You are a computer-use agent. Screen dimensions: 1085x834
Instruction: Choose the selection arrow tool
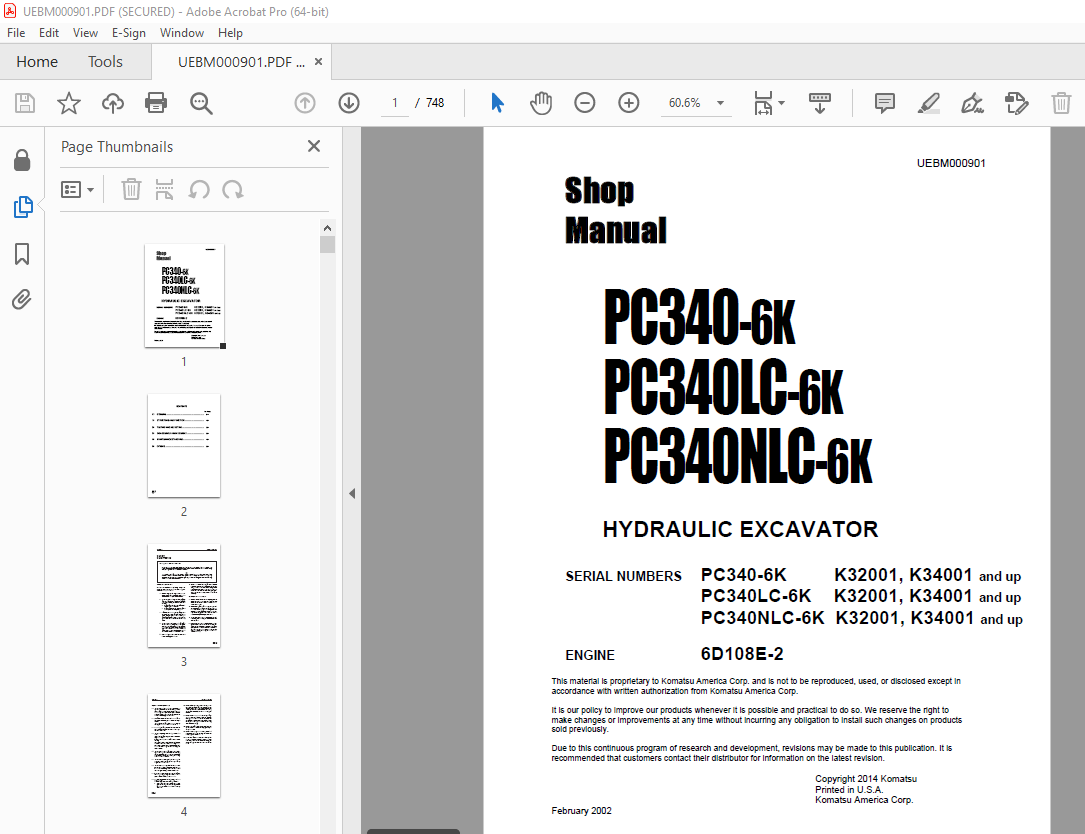(x=497, y=103)
